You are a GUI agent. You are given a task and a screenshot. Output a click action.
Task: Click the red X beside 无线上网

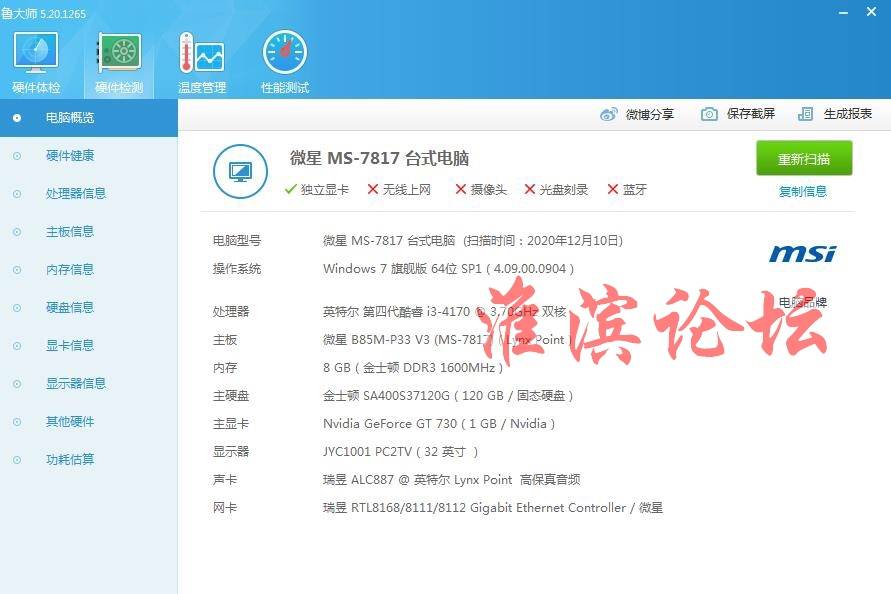(x=373, y=189)
